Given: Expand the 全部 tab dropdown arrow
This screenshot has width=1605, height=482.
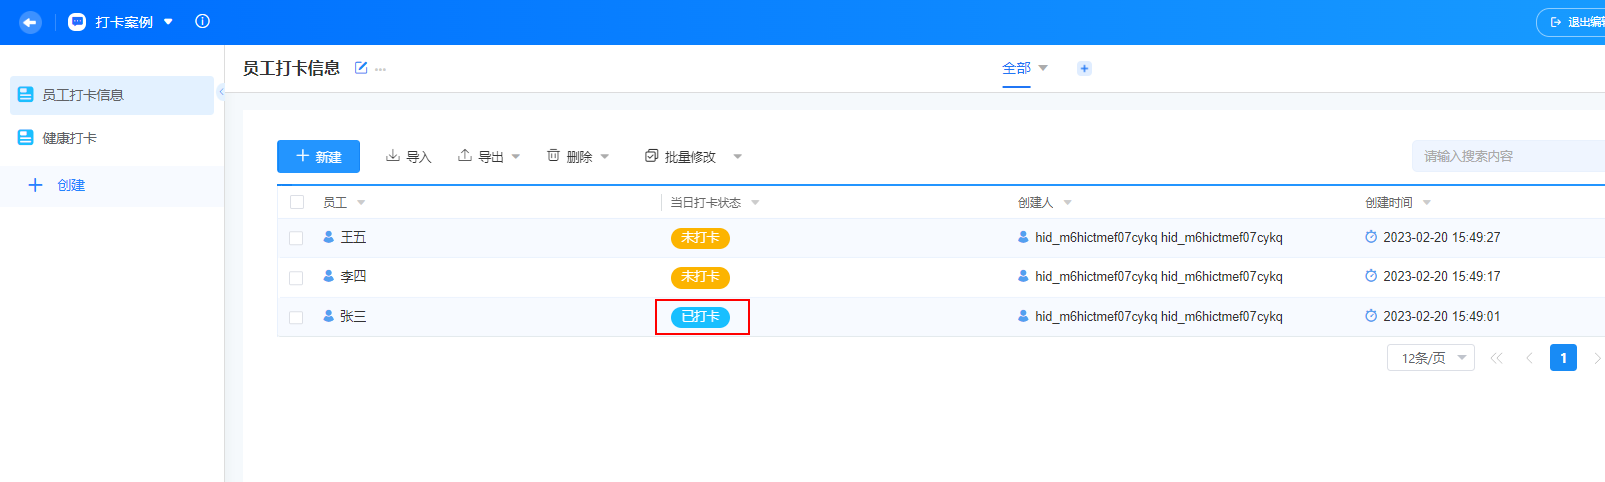Looking at the screenshot, I should click(x=1043, y=68).
